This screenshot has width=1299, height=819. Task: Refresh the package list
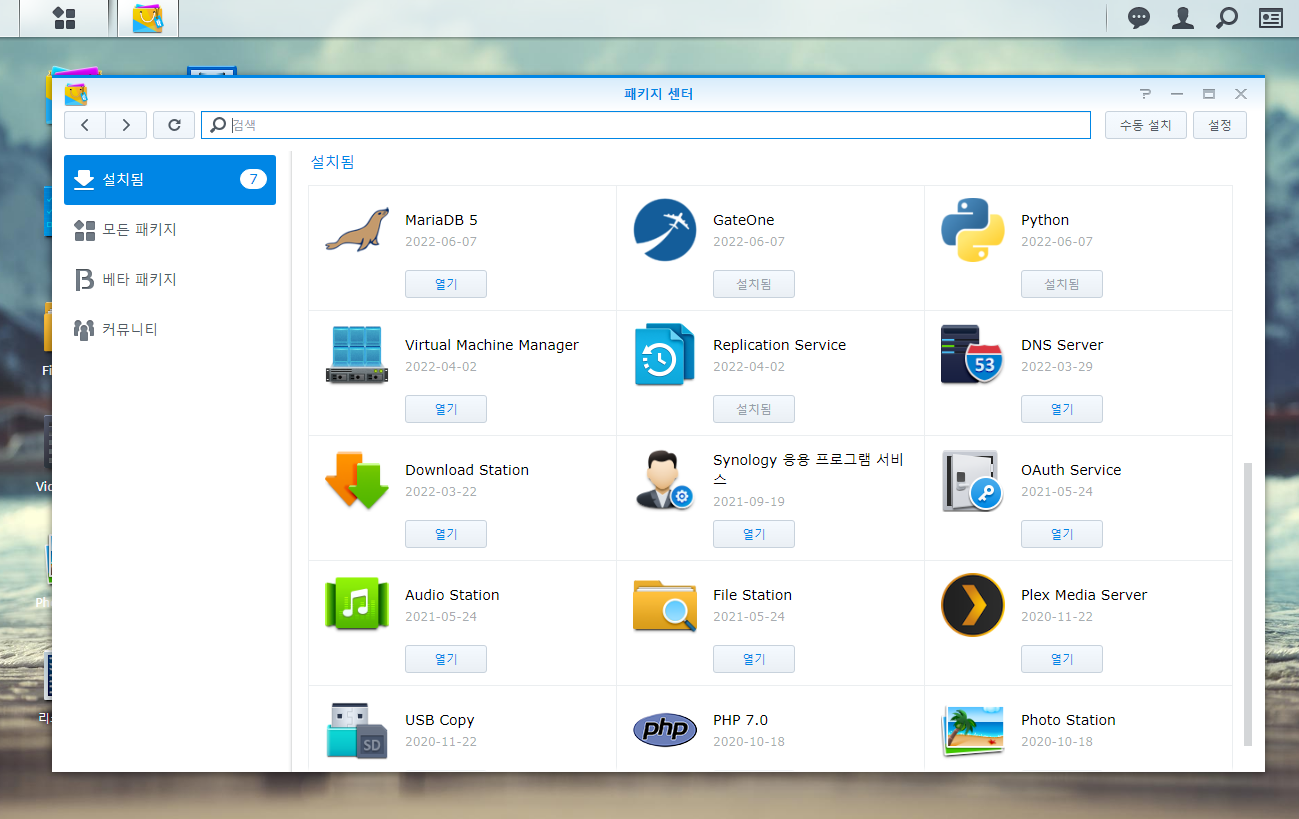pyautogui.click(x=174, y=125)
